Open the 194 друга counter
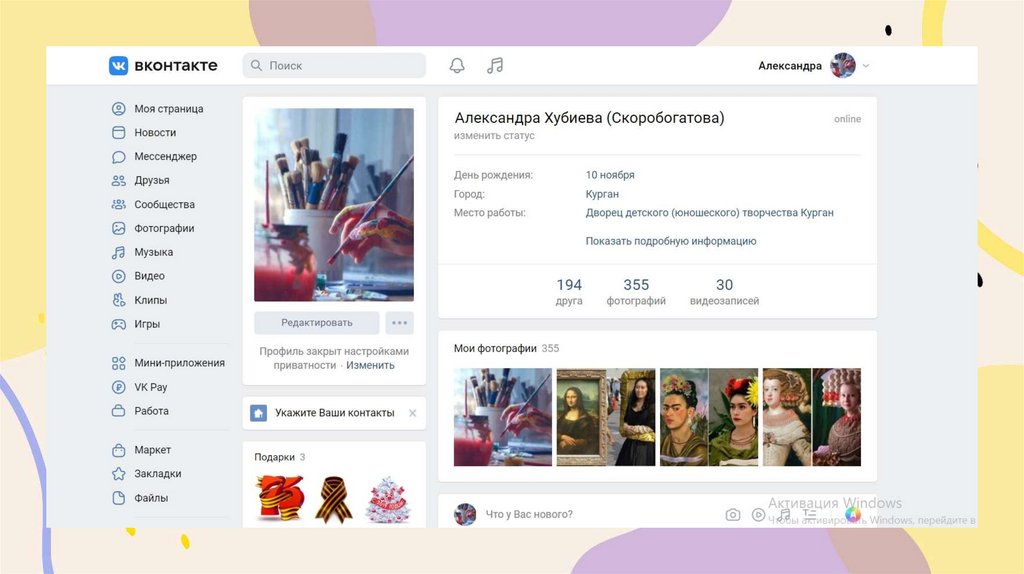The height and width of the screenshot is (574, 1024). click(x=569, y=292)
